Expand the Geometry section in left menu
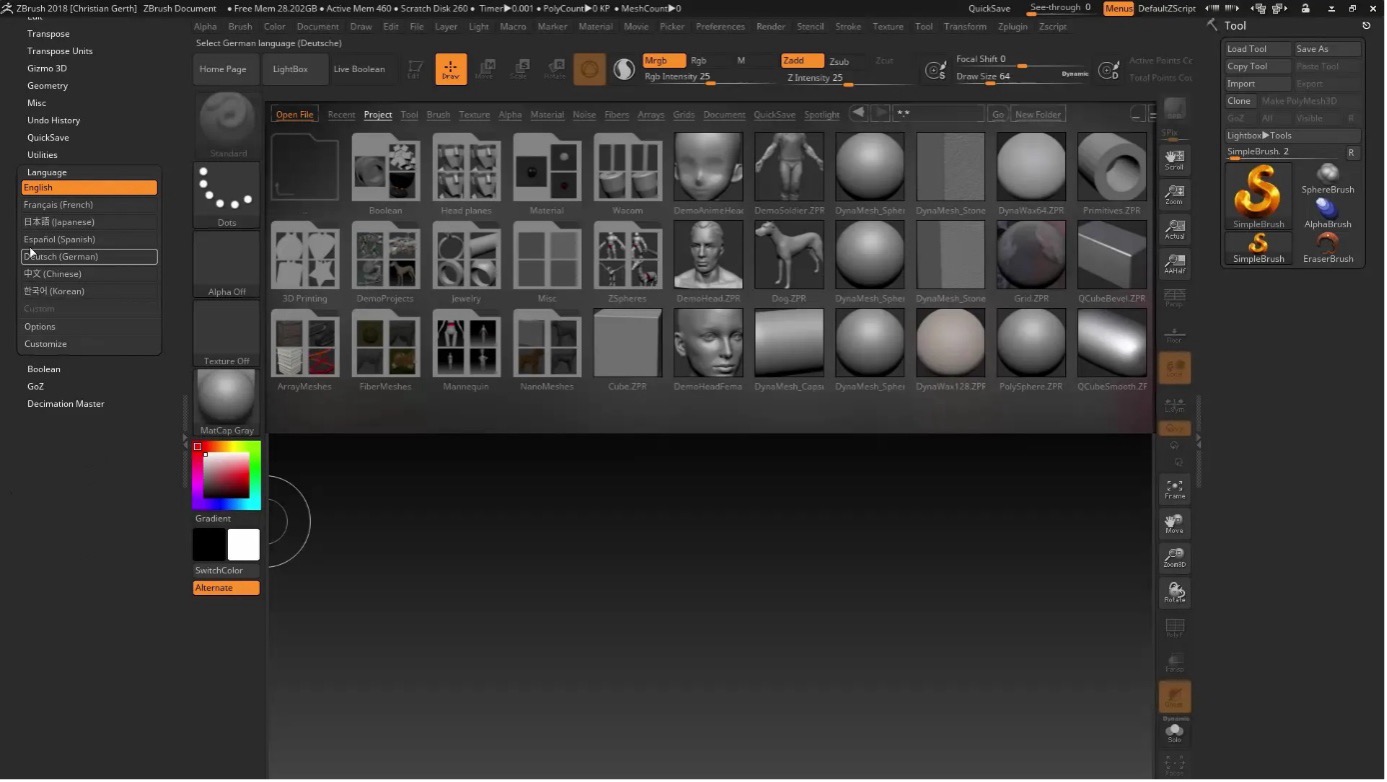The height and width of the screenshot is (782, 1387). point(48,86)
